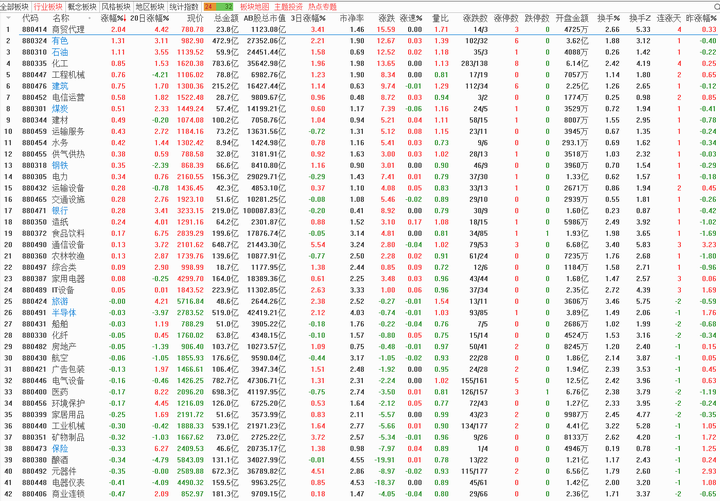Open the 主题投资 link
This screenshot has height=501, width=720.
288,6
